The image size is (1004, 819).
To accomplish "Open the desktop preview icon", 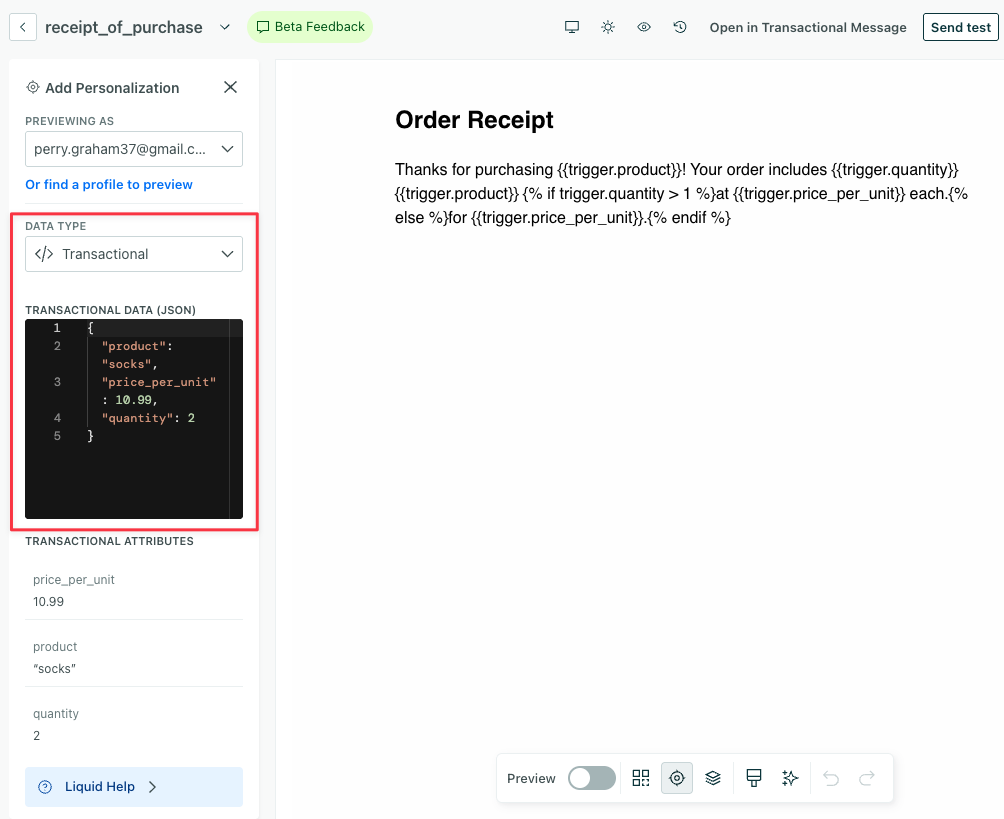I will click(572, 27).
